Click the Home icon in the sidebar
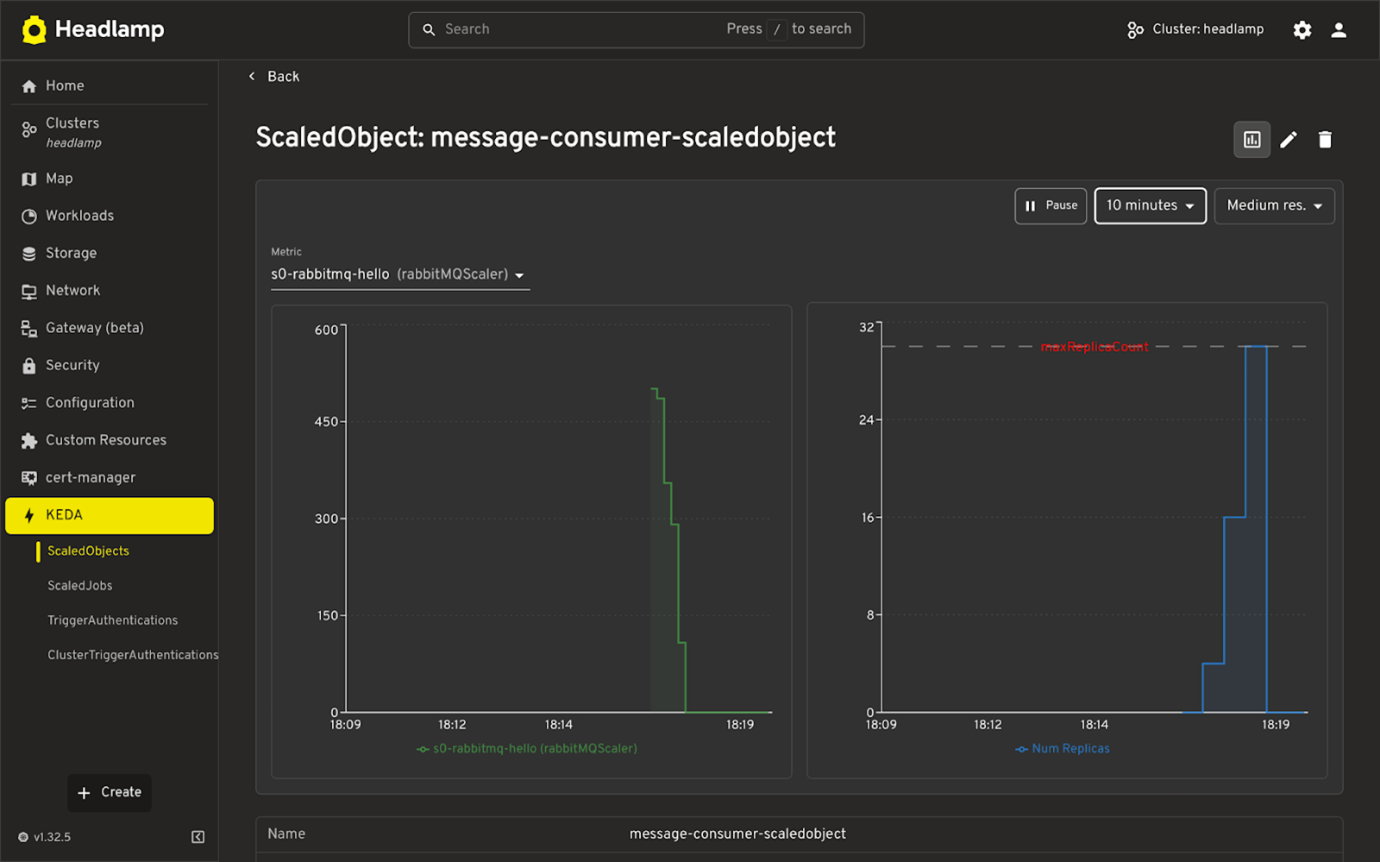The height and width of the screenshot is (862, 1380). (x=29, y=87)
